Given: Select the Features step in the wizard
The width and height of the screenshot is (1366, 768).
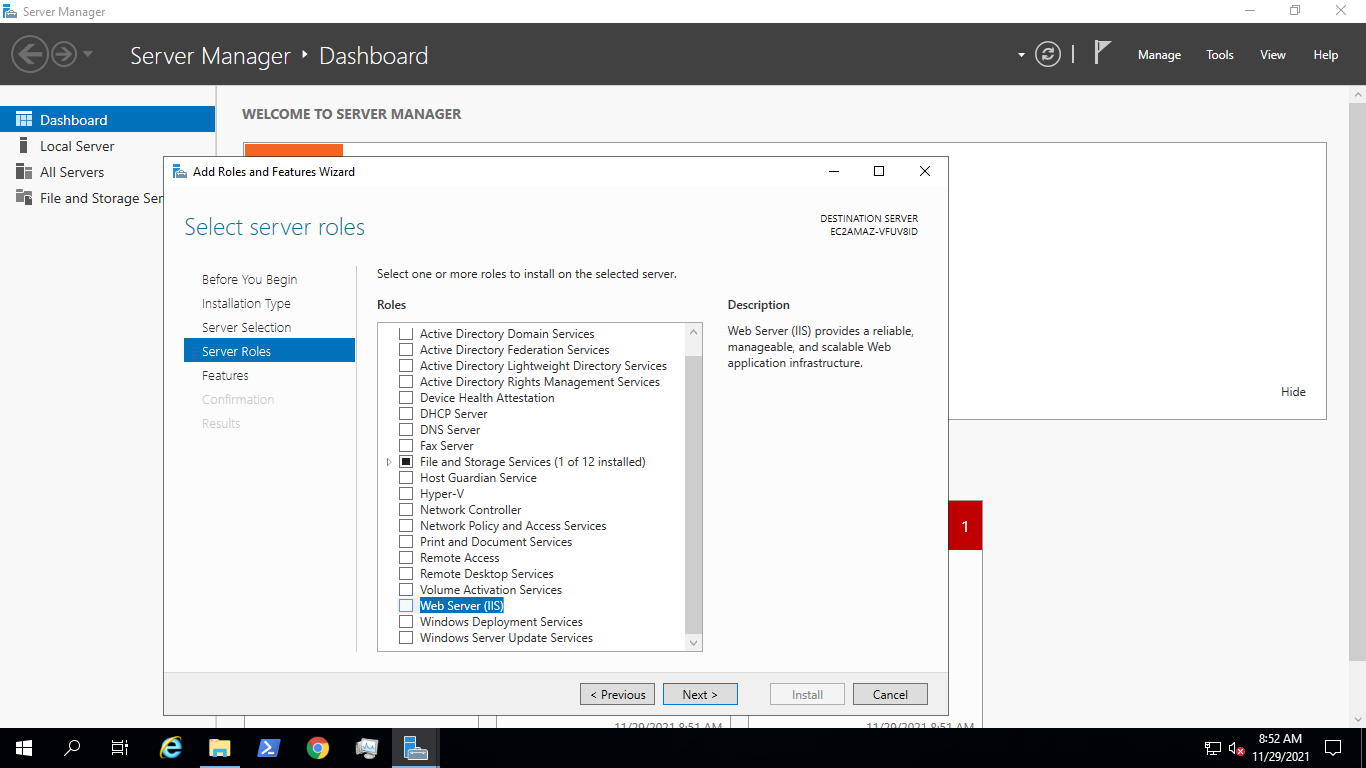Looking at the screenshot, I should [x=225, y=375].
